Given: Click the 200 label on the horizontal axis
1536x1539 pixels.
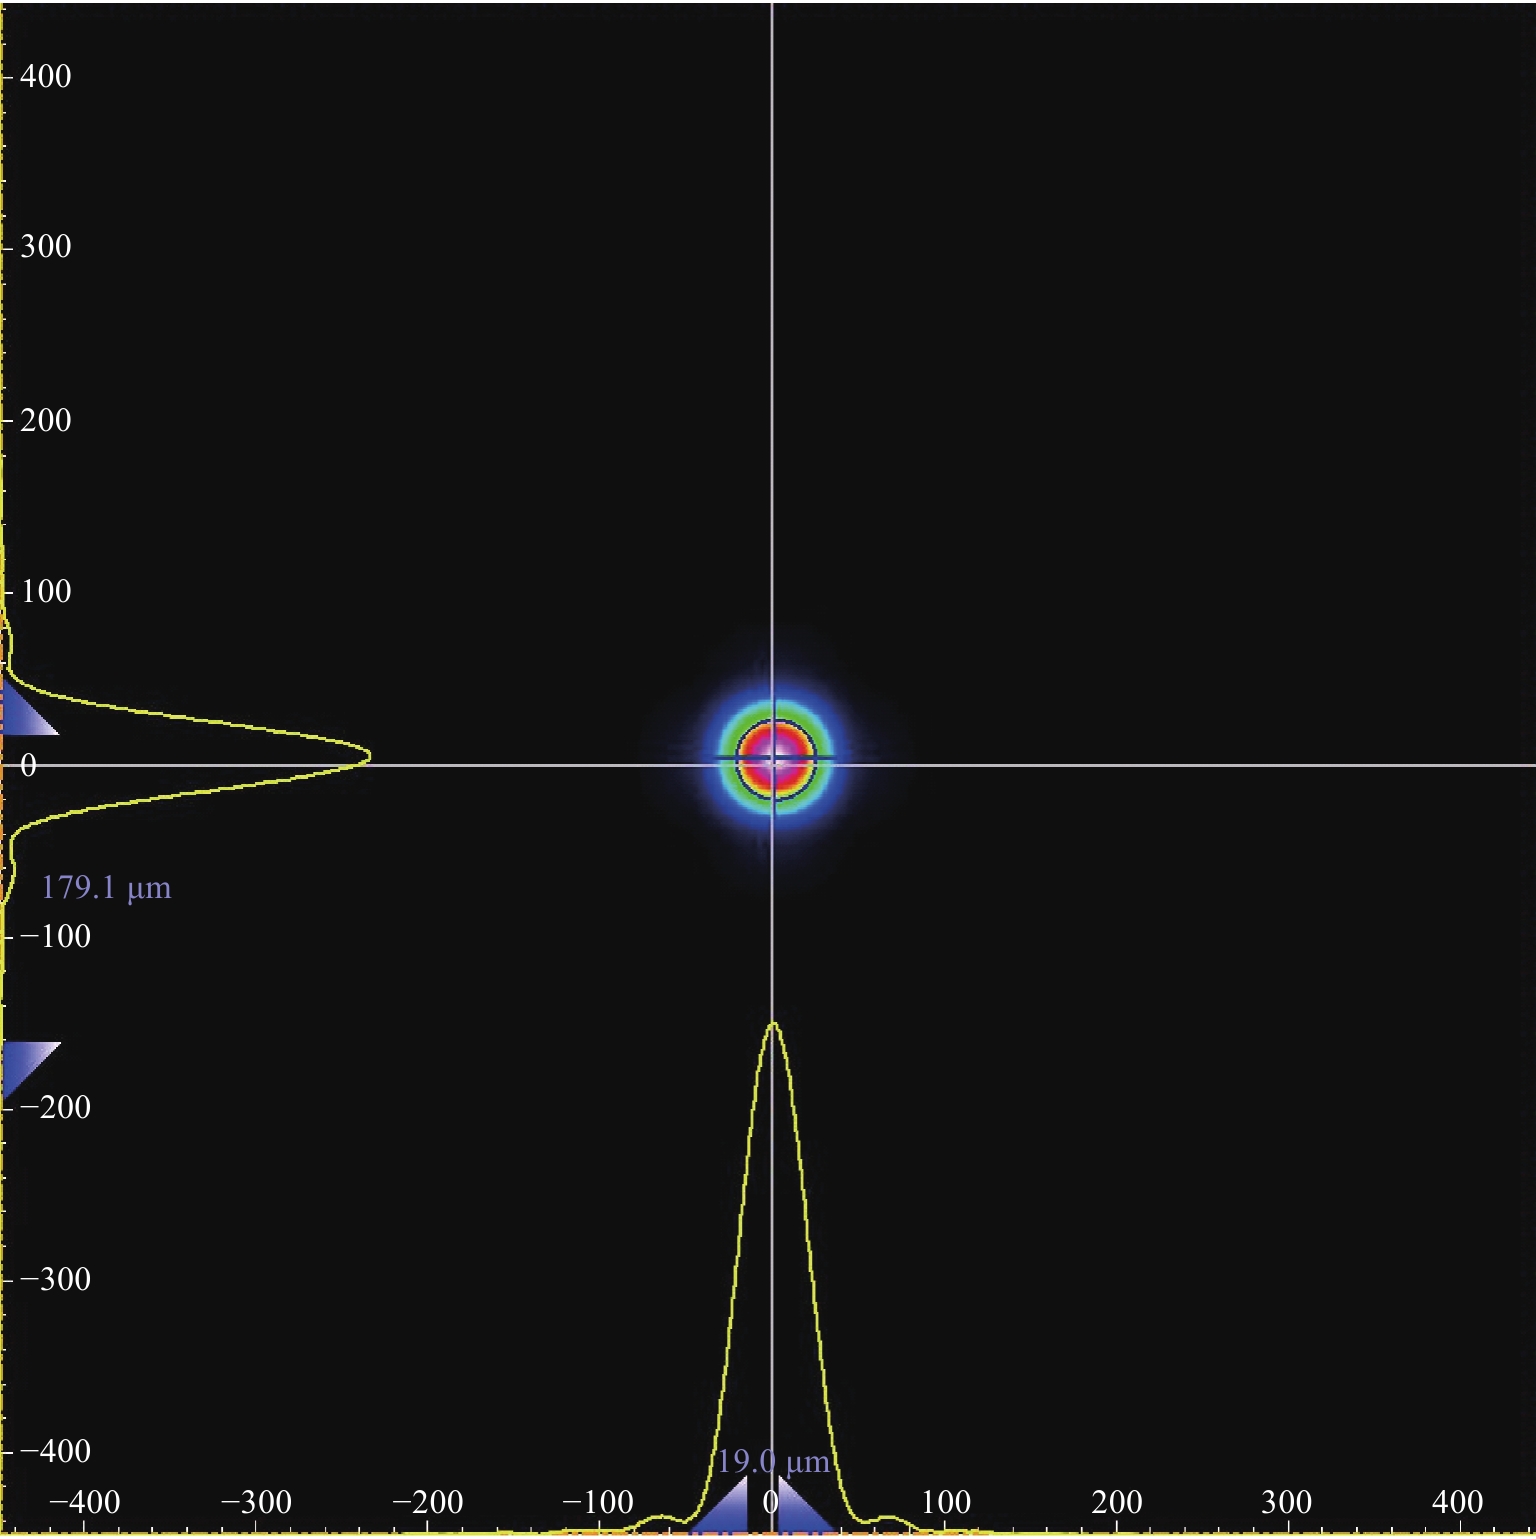Looking at the screenshot, I should click(1117, 1502).
